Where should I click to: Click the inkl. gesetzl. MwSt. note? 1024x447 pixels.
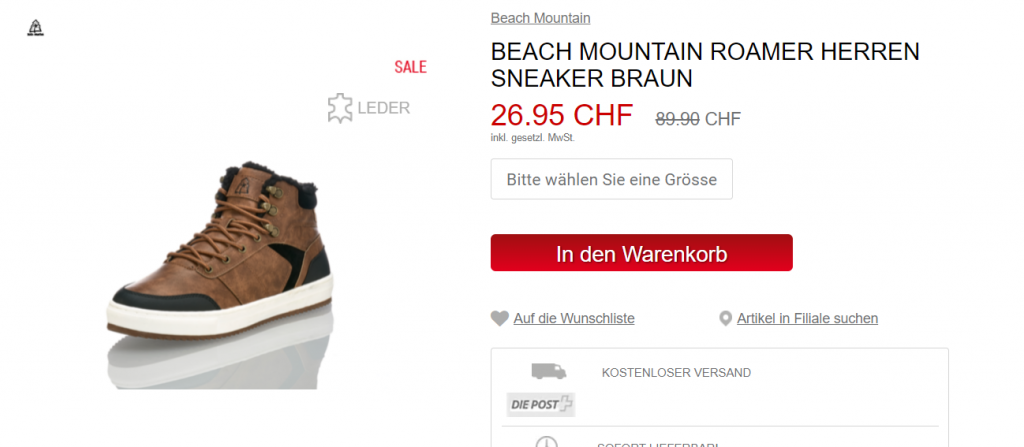pos(533,138)
